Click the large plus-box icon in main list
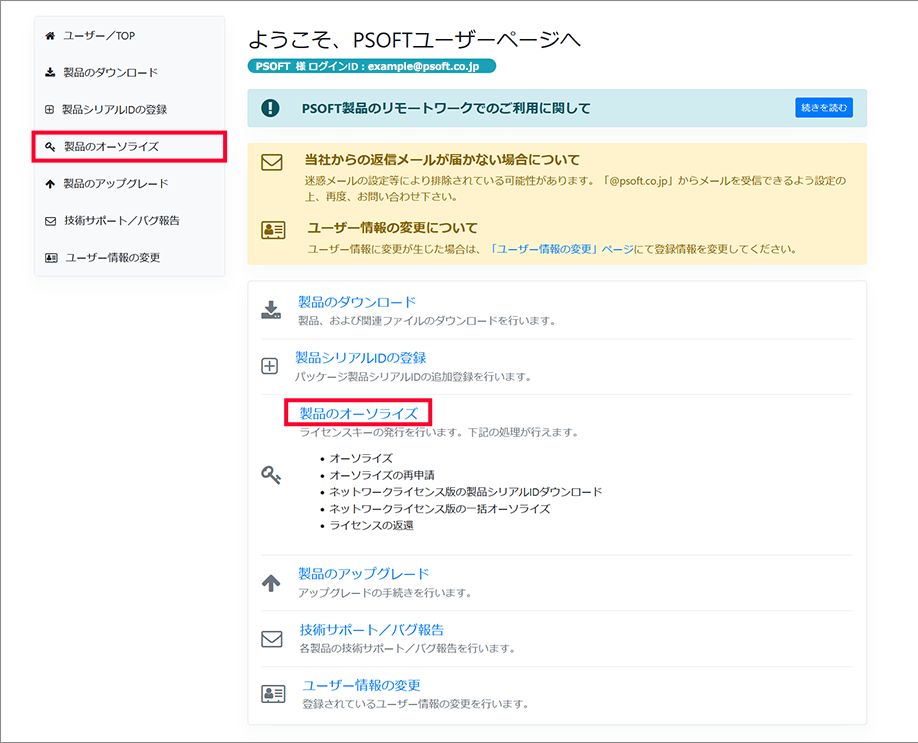Viewport: 918px width, 743px height. [269, 366]
